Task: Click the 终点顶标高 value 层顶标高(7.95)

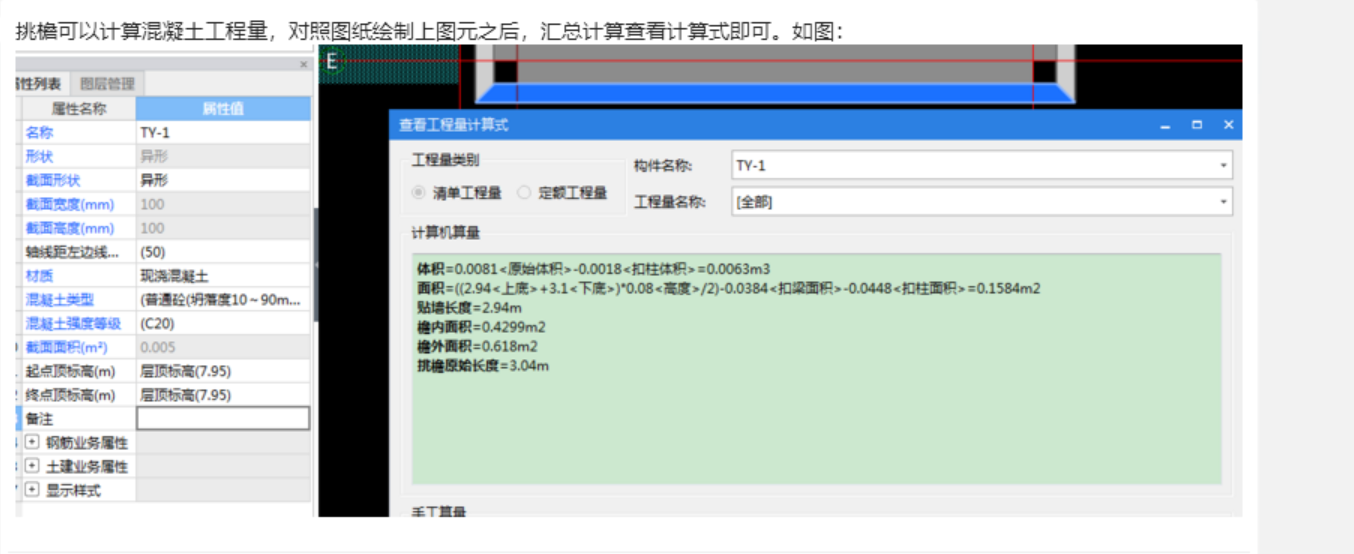Action: click(x=223, y=395)
